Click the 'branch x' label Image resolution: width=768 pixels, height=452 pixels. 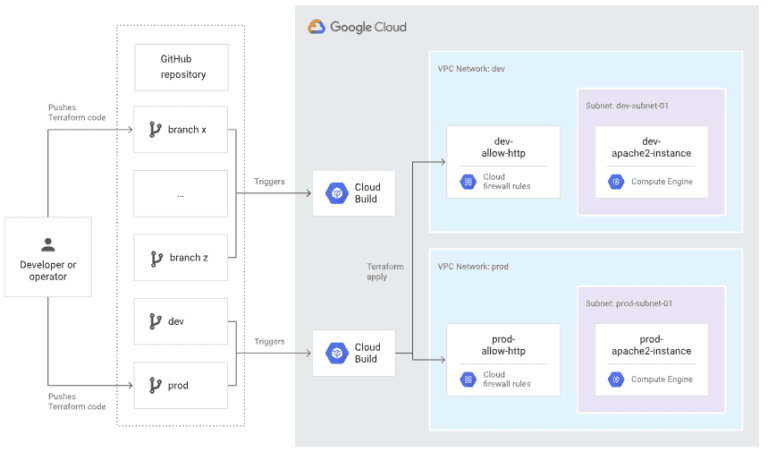pos(187,130)
